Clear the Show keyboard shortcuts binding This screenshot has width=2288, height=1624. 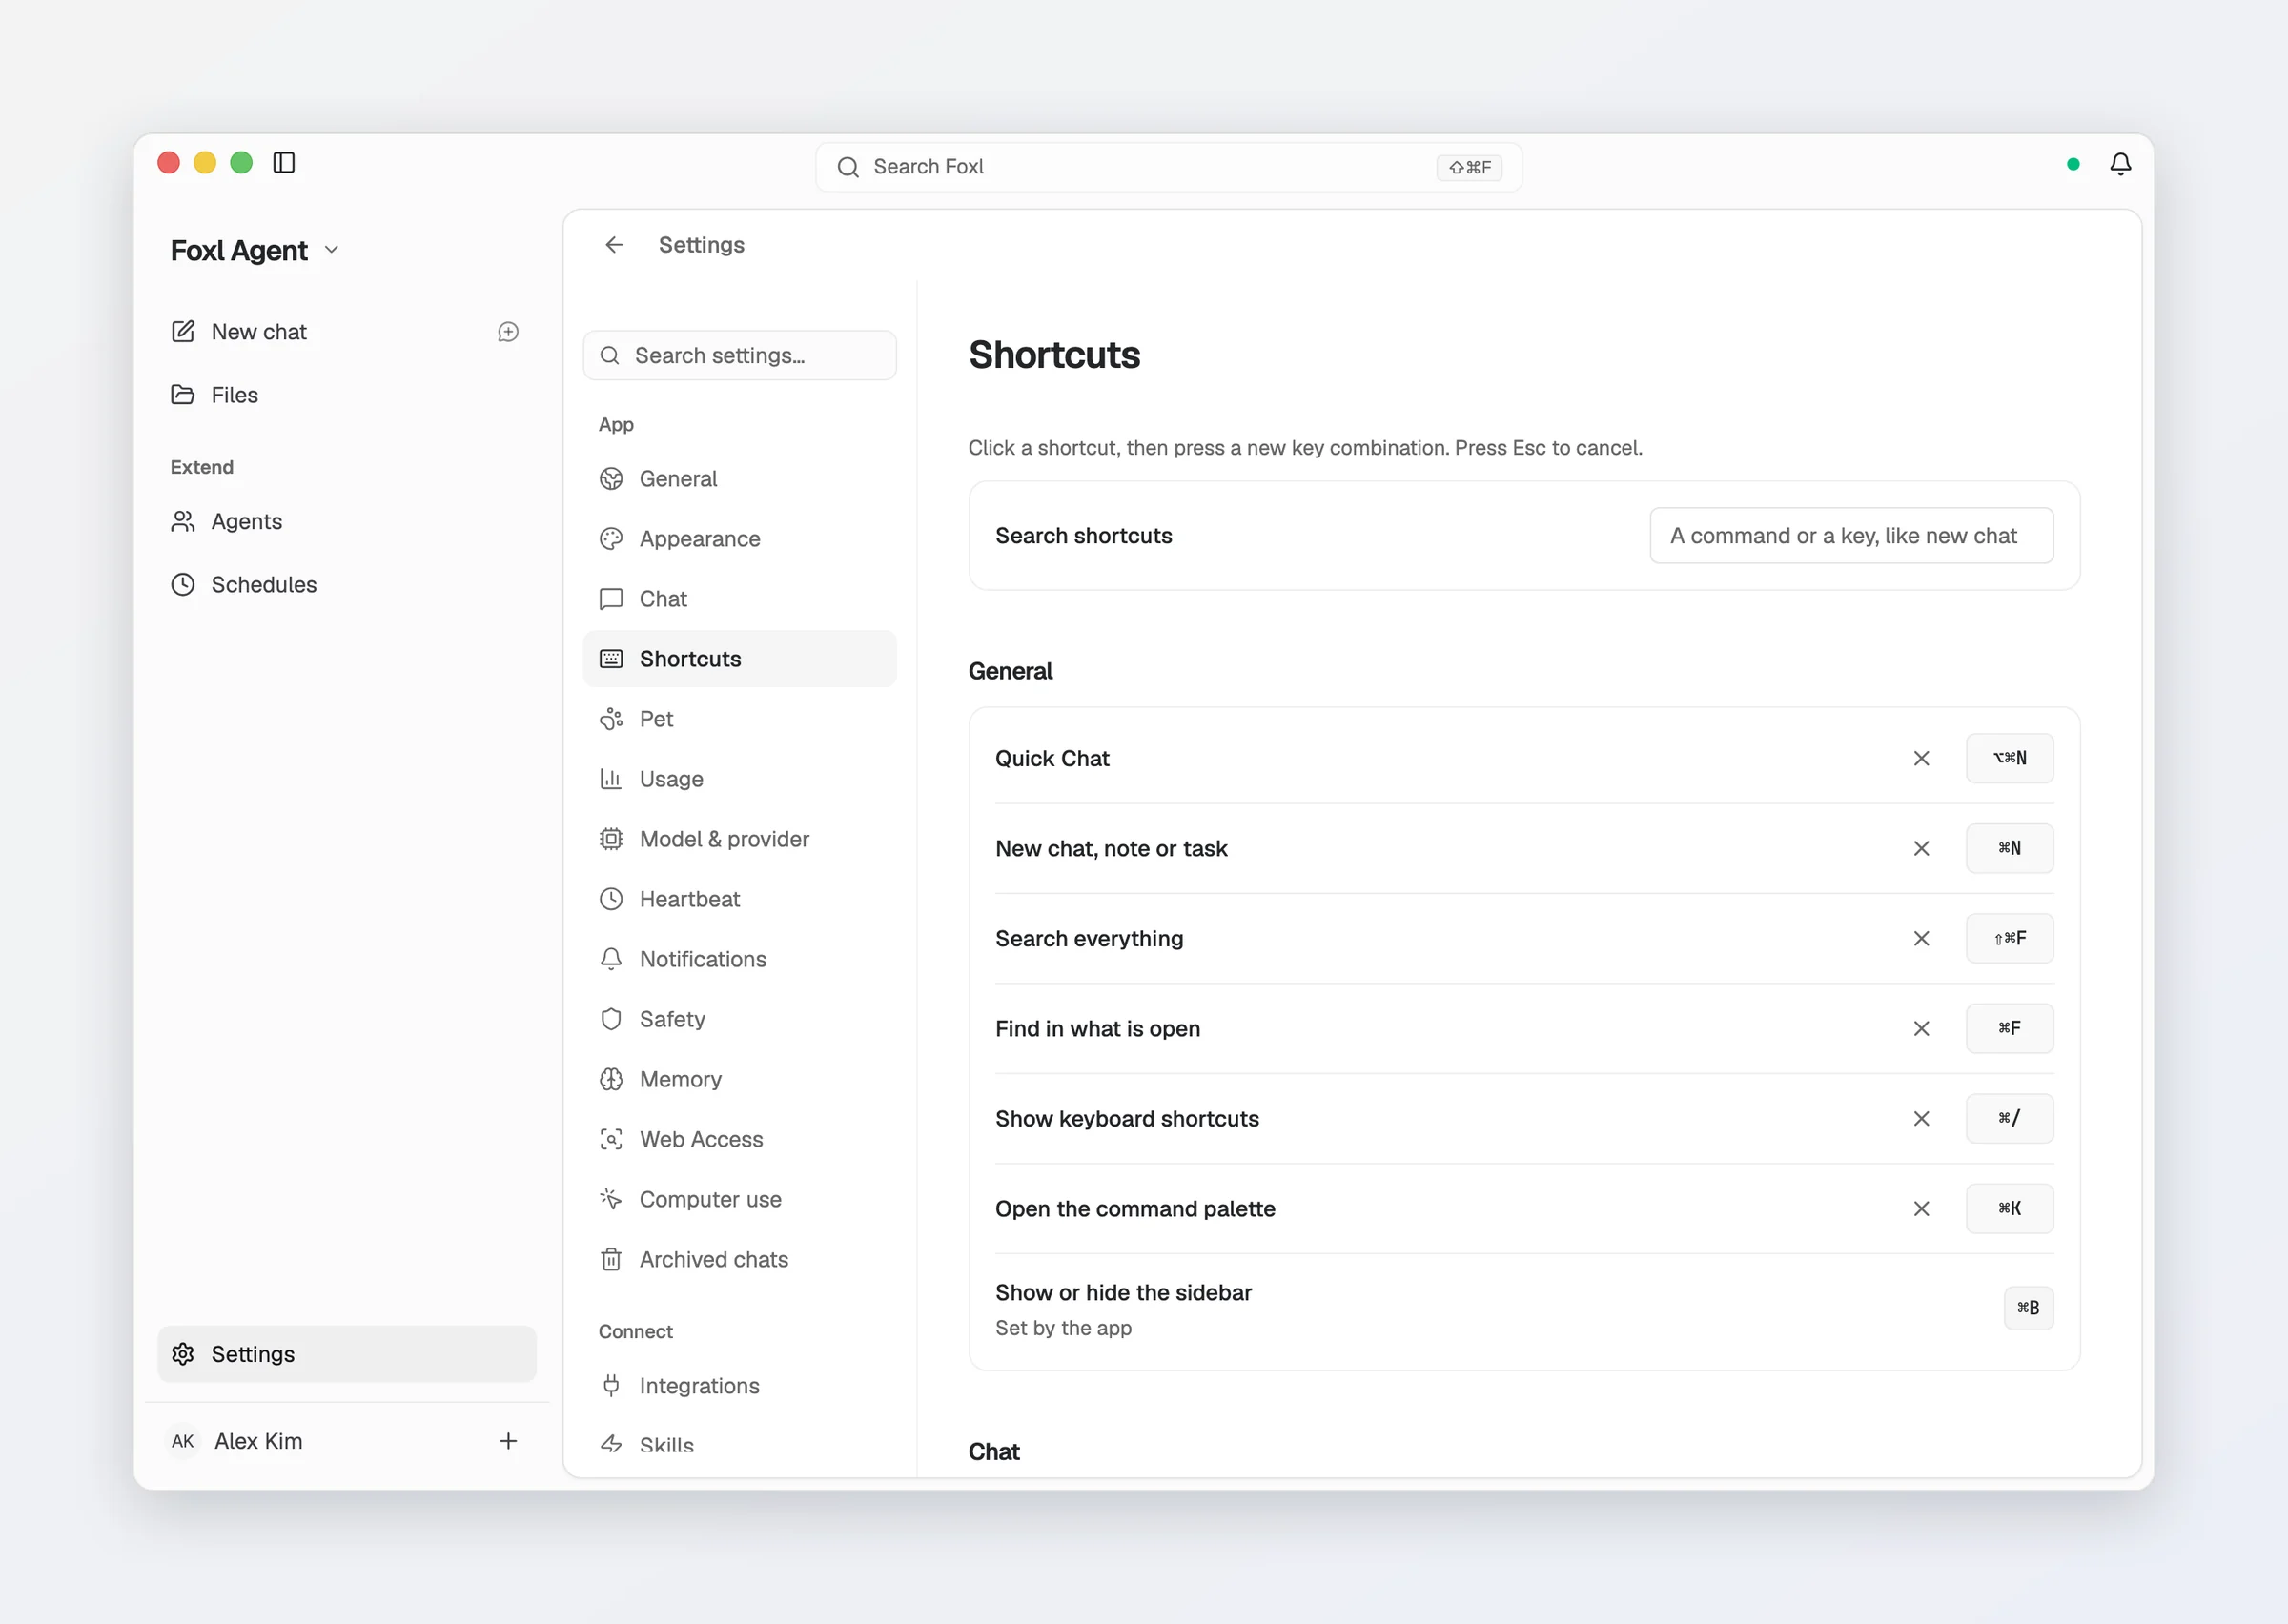[x=1921, y=1119]
